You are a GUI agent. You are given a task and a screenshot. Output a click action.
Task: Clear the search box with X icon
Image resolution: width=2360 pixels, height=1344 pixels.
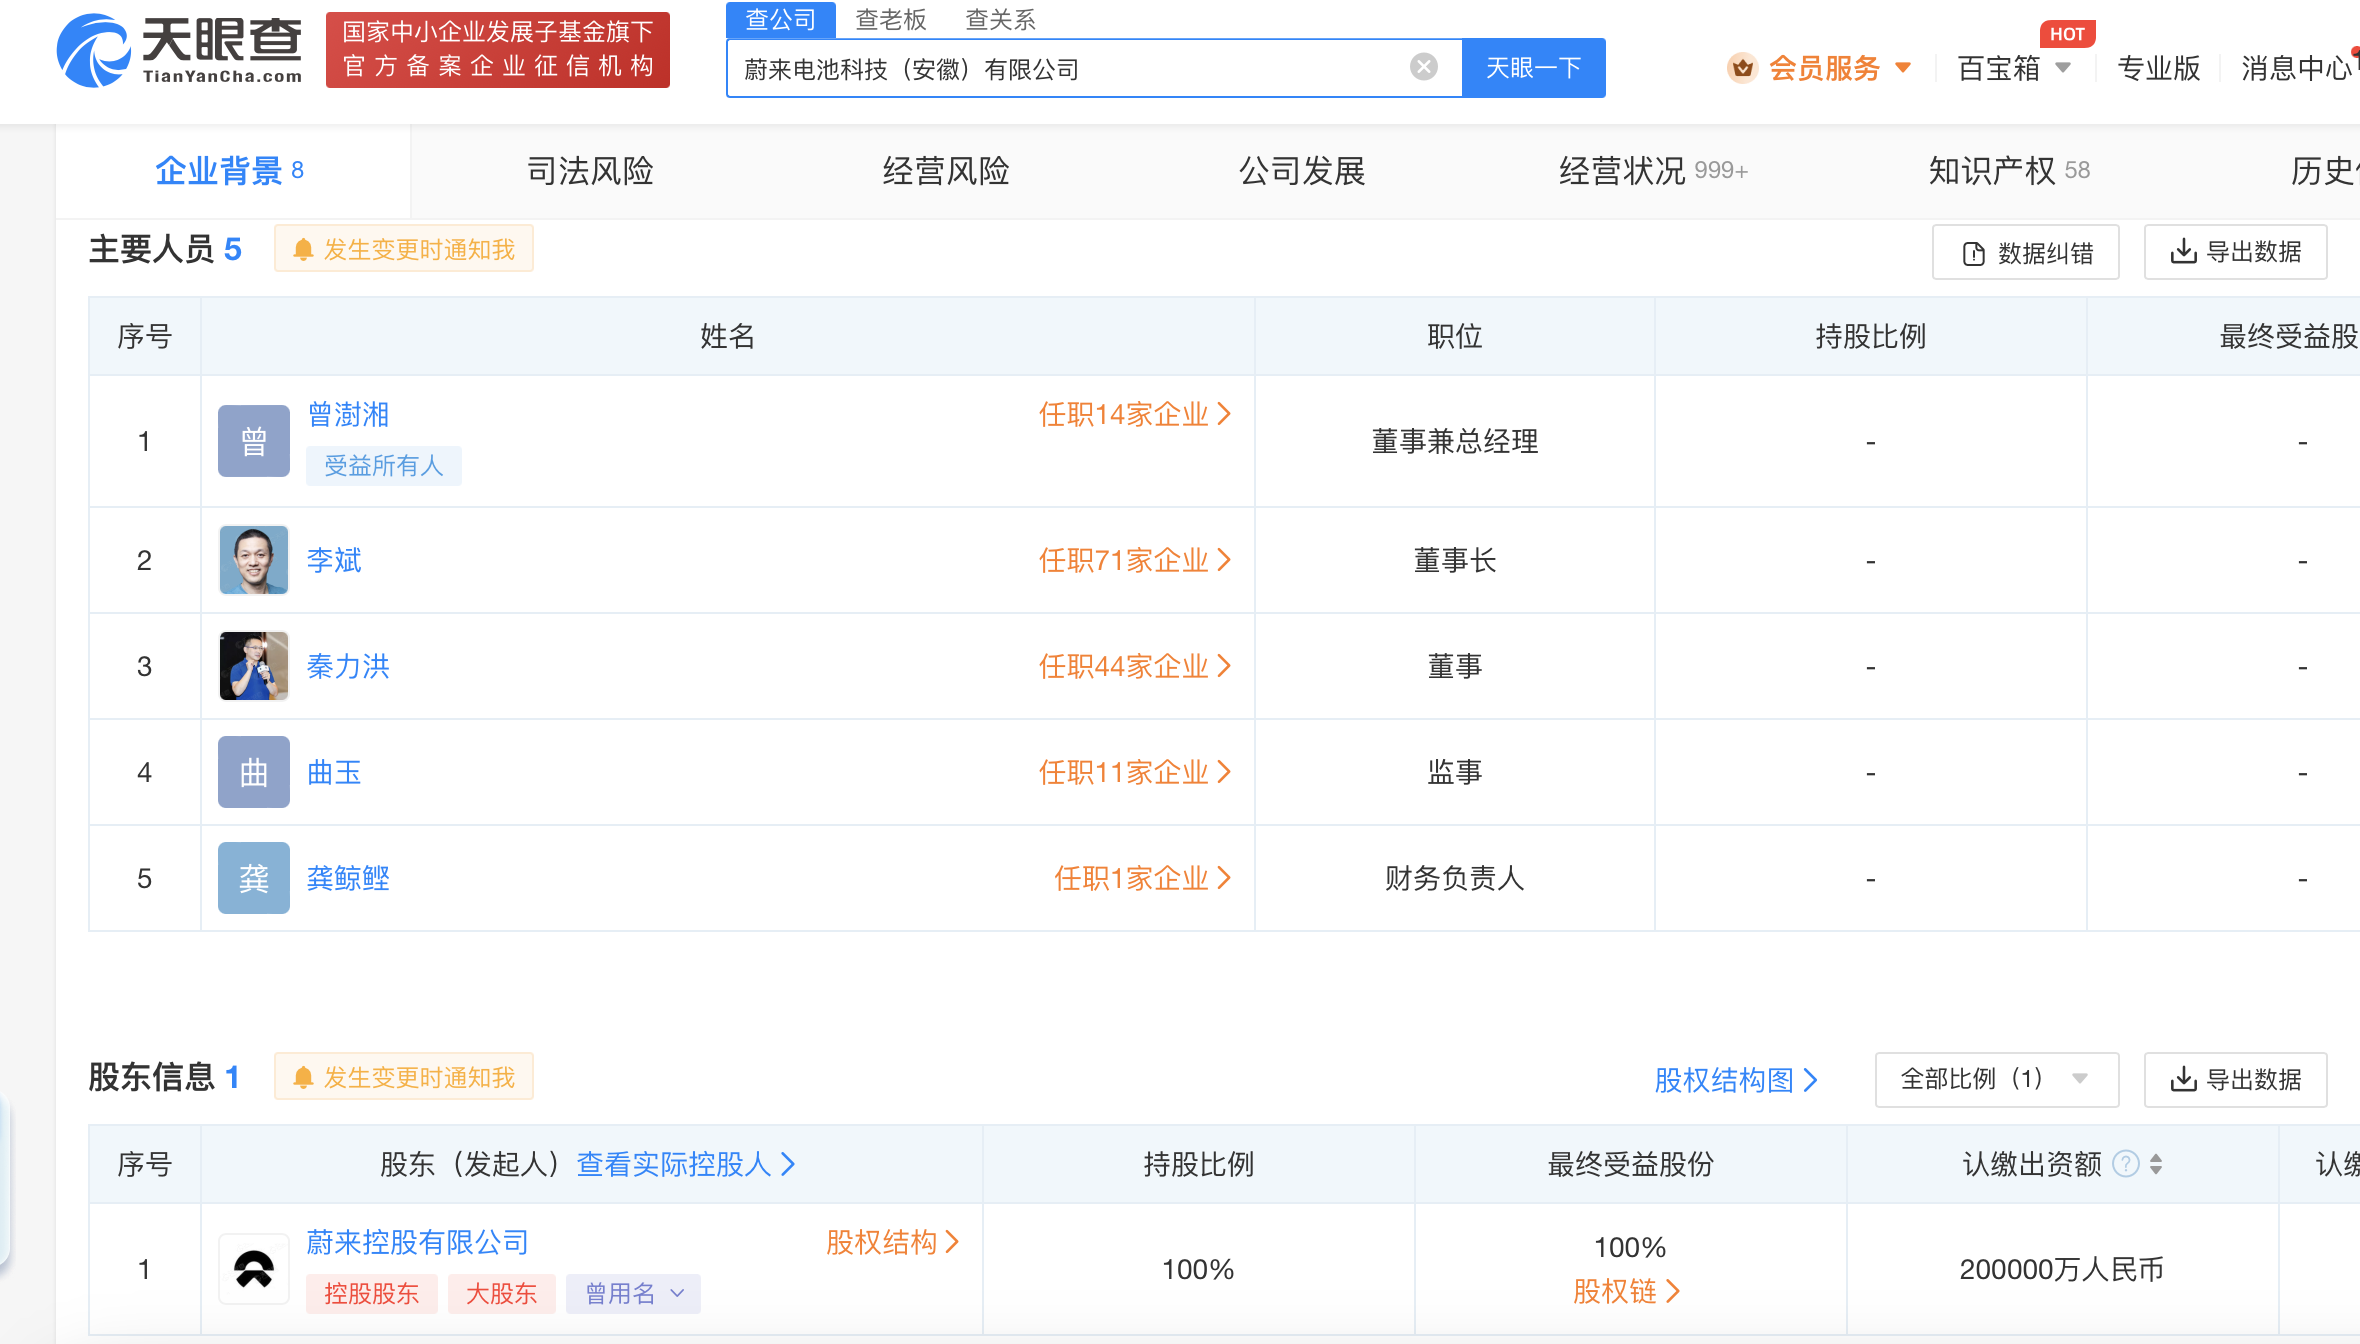point(1423,67)
